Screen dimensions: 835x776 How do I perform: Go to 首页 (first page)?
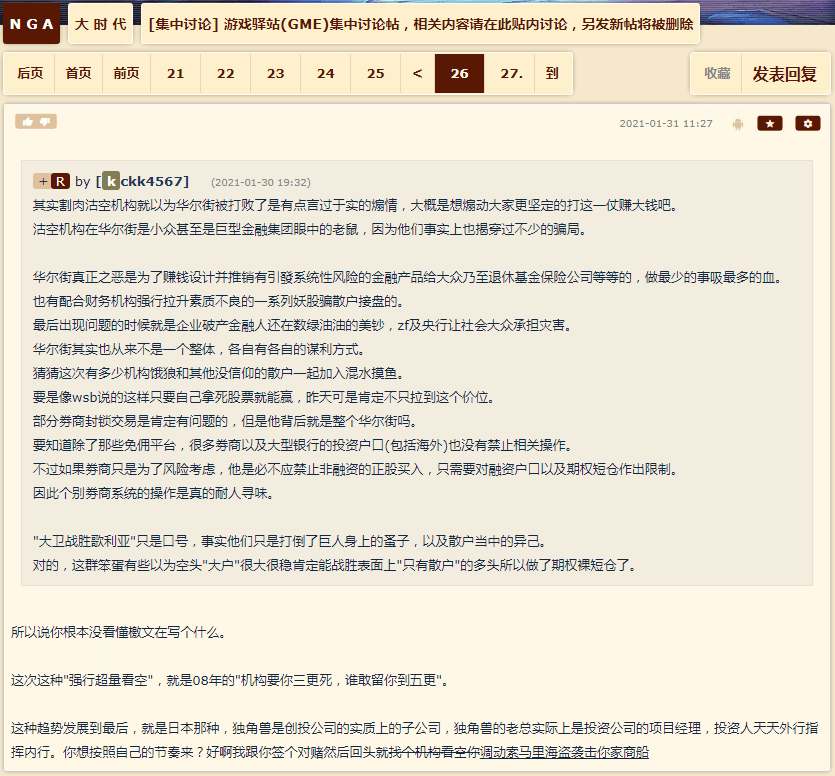[78, 73]
